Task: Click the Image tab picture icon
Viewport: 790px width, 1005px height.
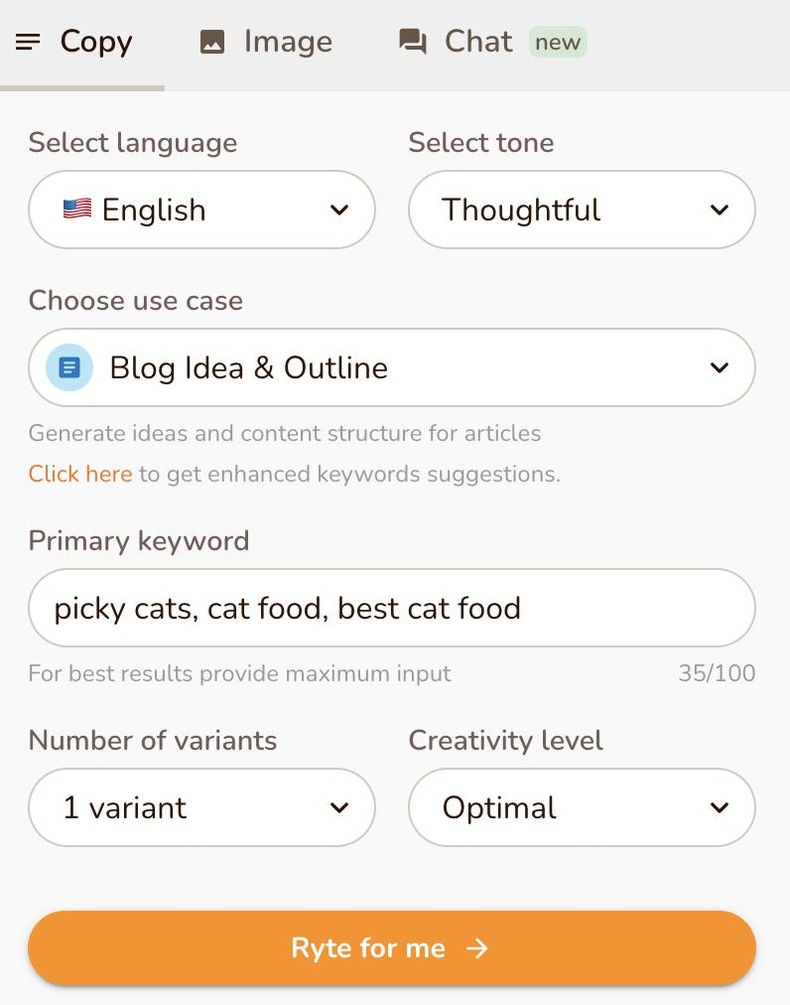Action: 212,42
